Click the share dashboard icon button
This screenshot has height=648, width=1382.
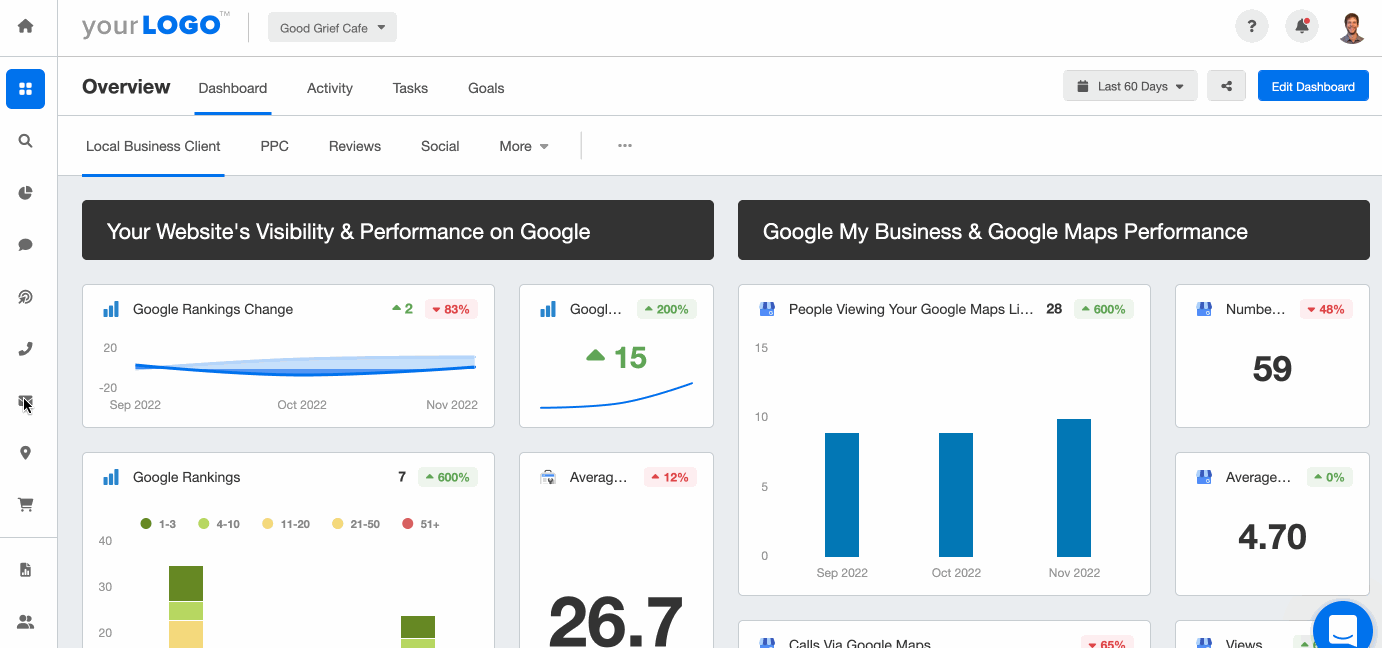coord(1226,86)
